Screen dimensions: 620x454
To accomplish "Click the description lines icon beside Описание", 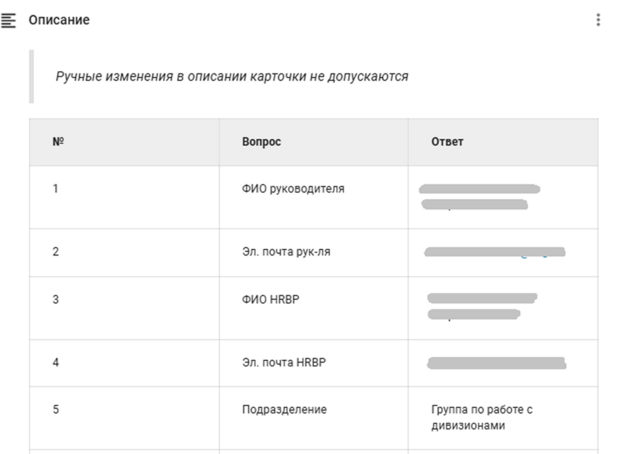I will pyautogui.click(x=8, y=20).
